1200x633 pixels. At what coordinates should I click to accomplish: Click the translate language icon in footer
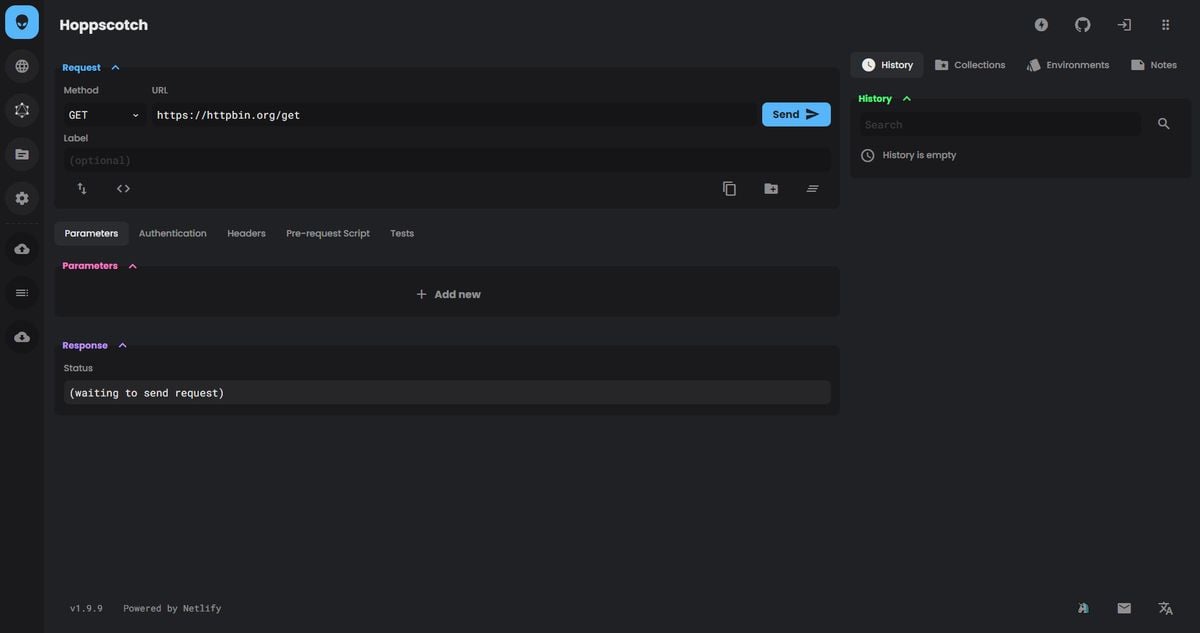(x=1165, y=608)
